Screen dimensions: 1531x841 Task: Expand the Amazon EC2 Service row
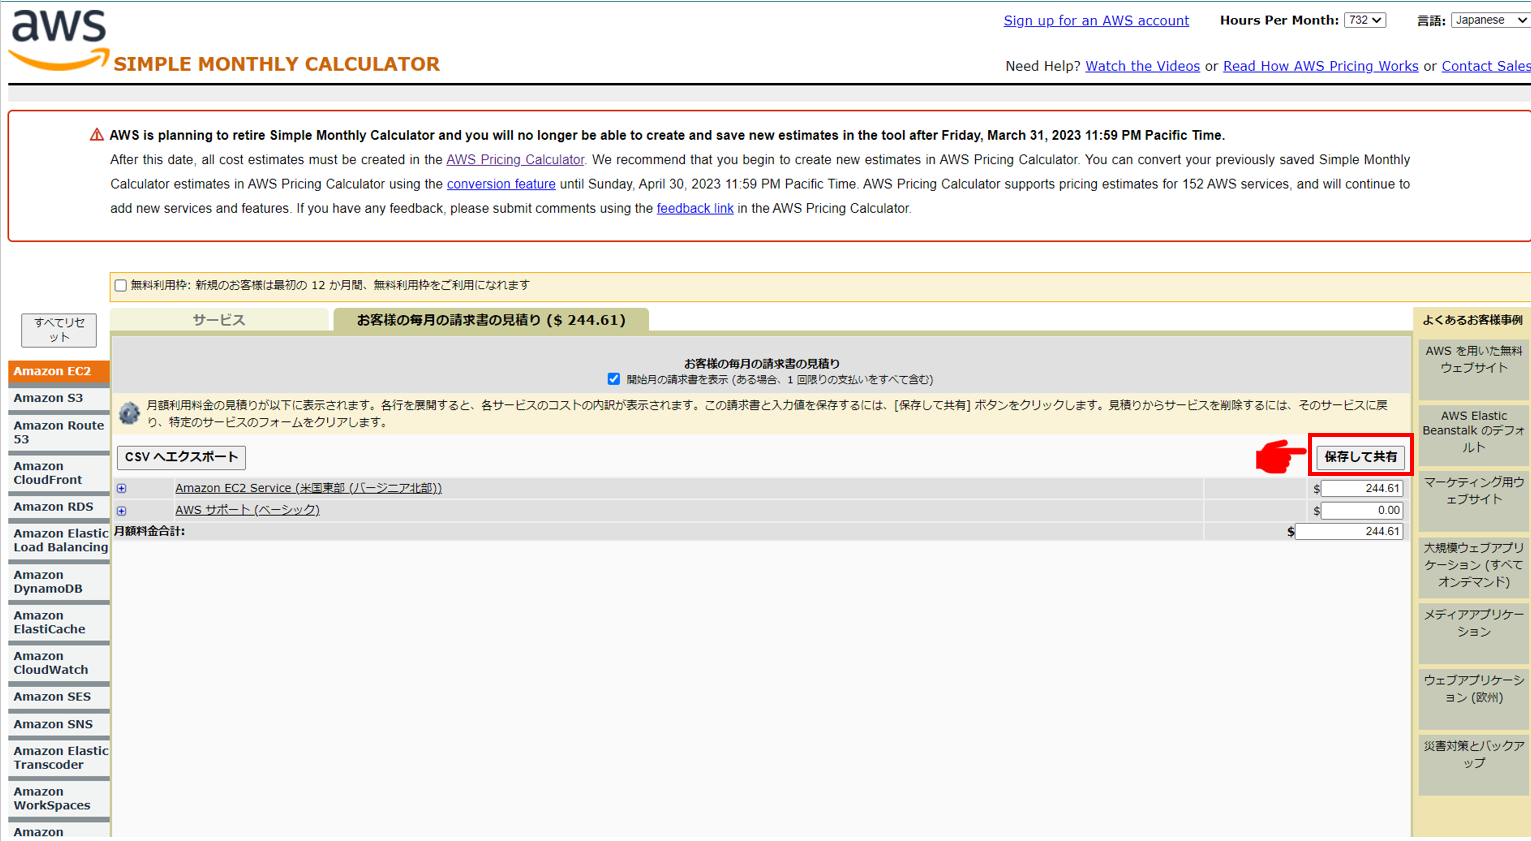point(122,489)
